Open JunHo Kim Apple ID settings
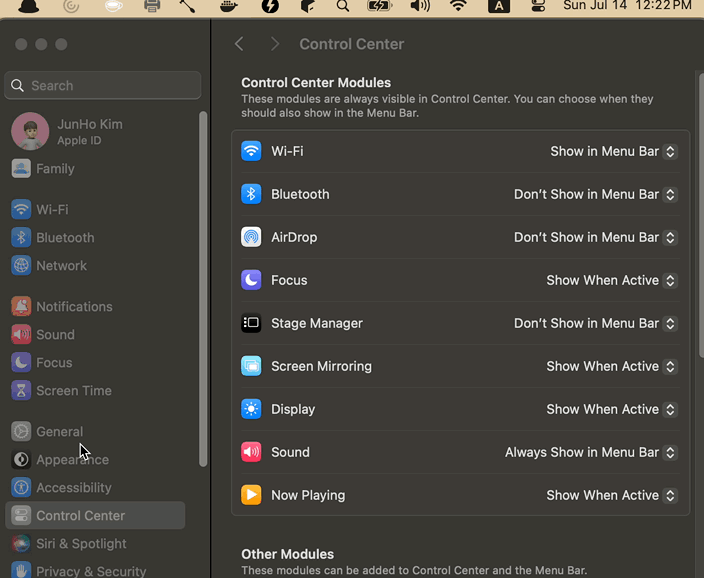Screen dimensions: 704x578 tap(95, 131)
